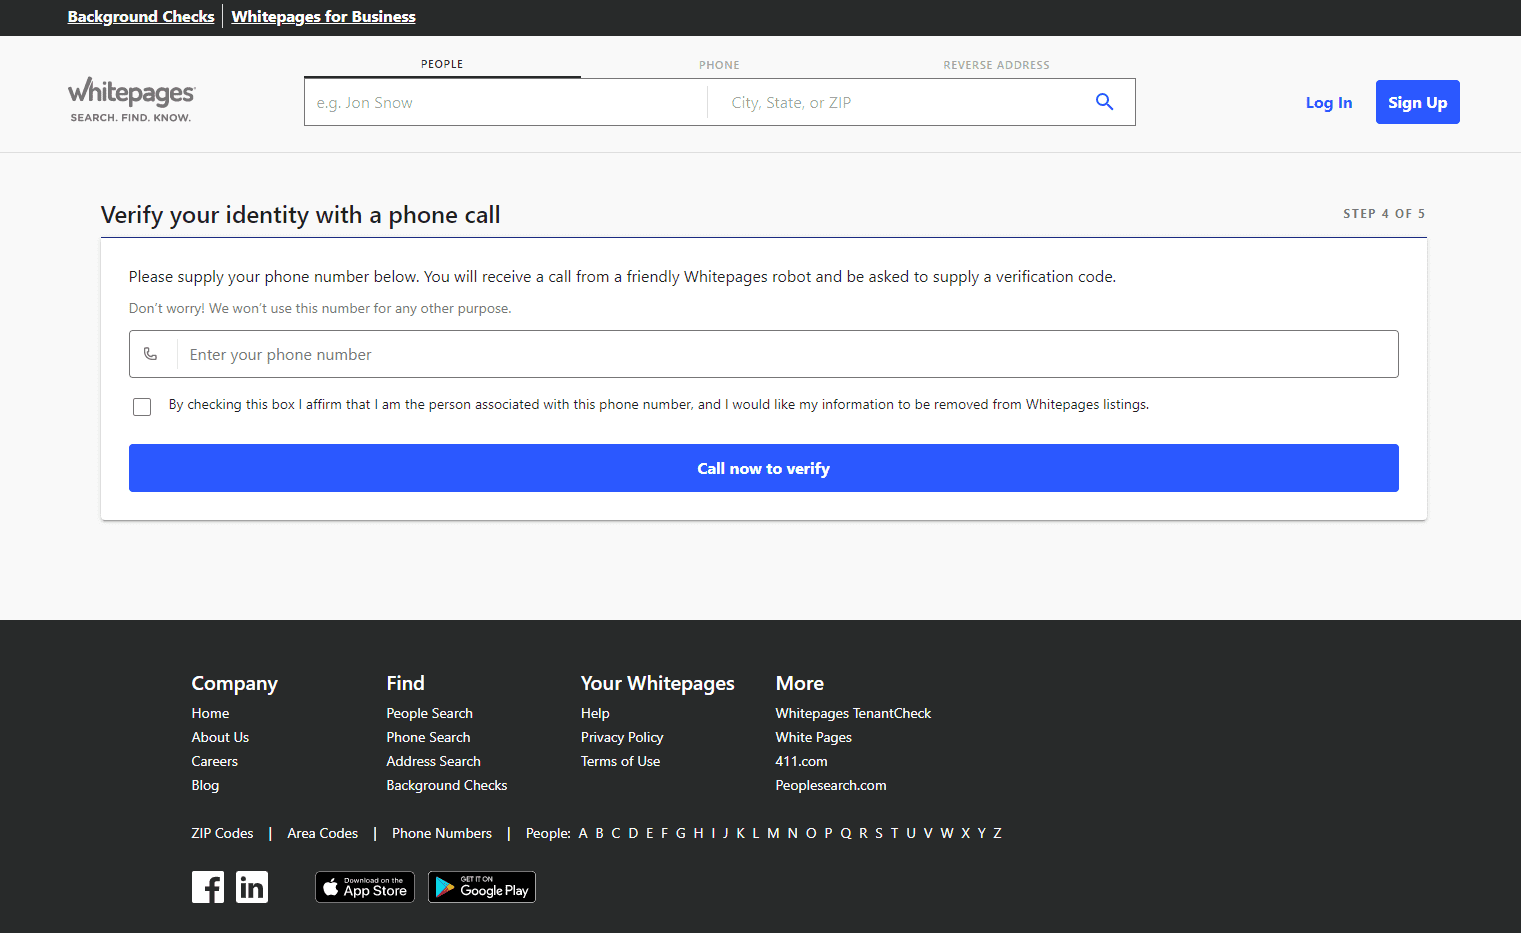Open the White Pages footer link
Screen dimensions: 1521x933
(813, 737)
